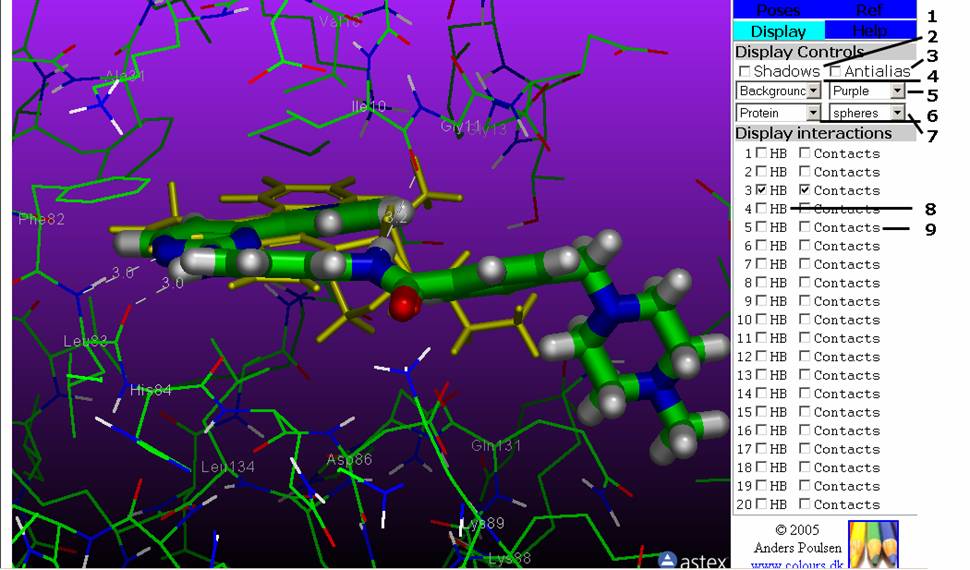
Task: Open the Background dropdown
Action: point(778,91)
